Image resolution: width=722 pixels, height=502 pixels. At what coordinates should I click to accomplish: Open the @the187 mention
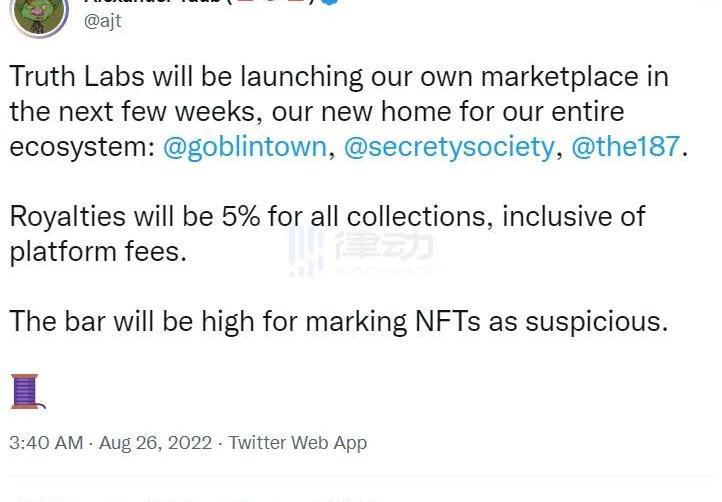pyautogui.click(x=625, y=147)
